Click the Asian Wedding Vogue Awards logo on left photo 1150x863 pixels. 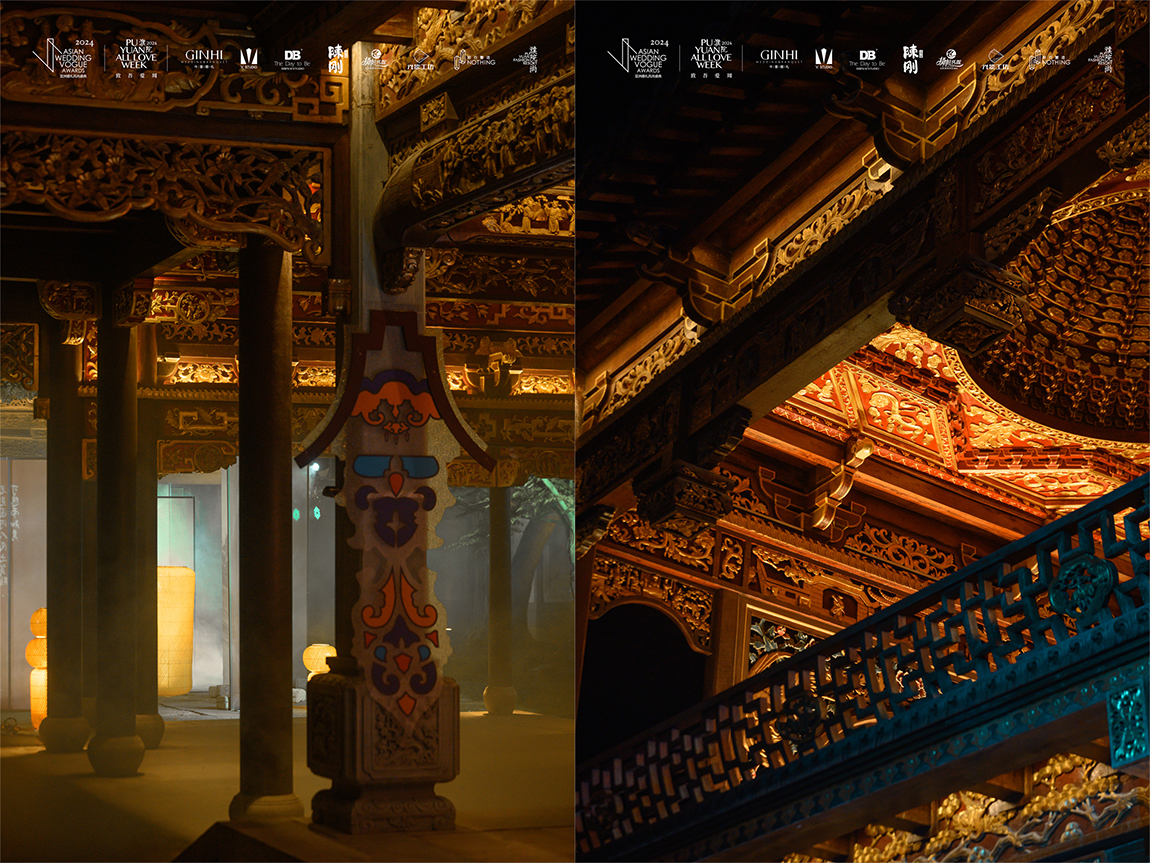62,57
